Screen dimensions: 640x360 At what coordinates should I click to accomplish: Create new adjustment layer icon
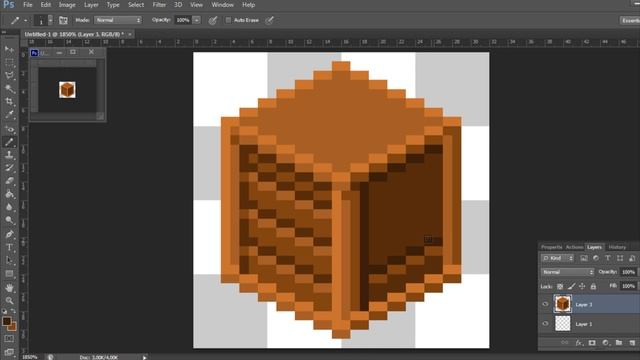pos(605,343)
